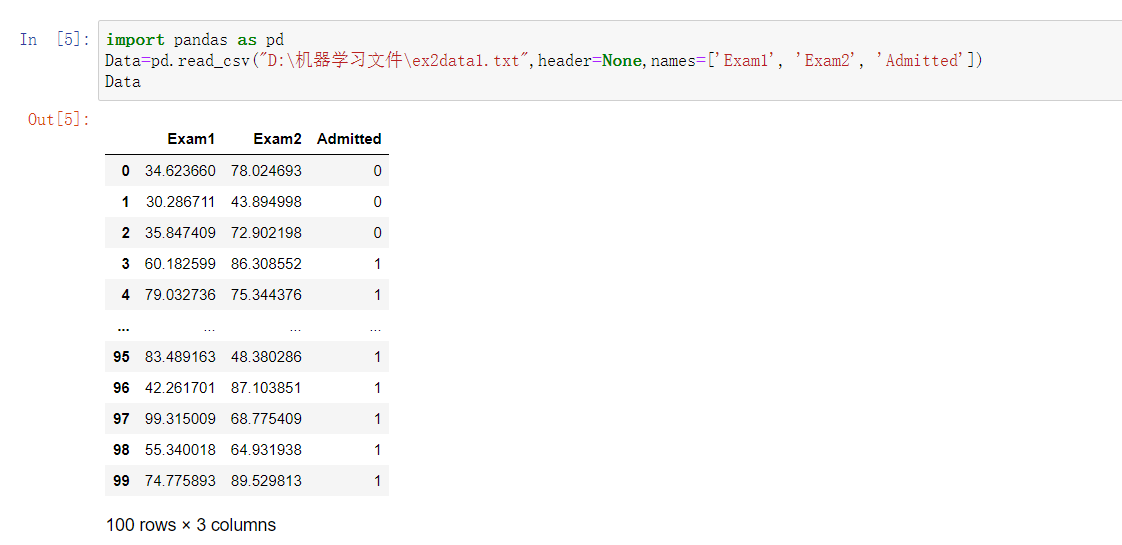Screen dimensions: 1122x545
Task: Click the import pandas line in code cell
Action: pos(195,40)
